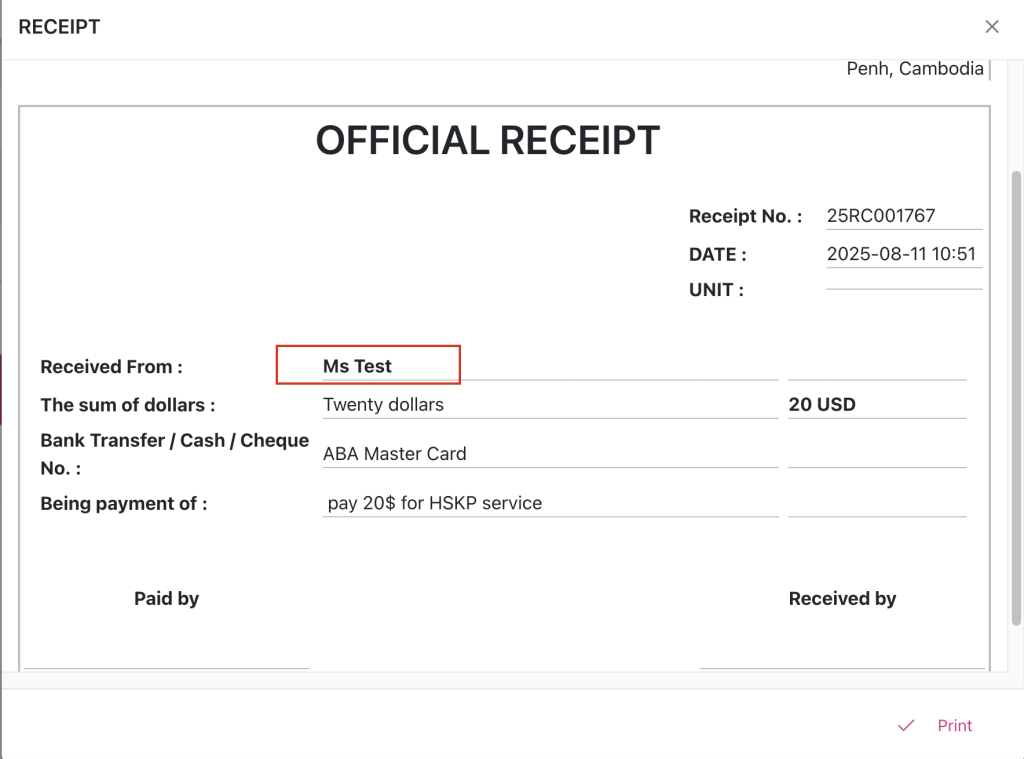This screenshot has height=759, width=1024.
Task: Select the 'ABA Master Card' payment method text
Action: [x=395, y=454]
